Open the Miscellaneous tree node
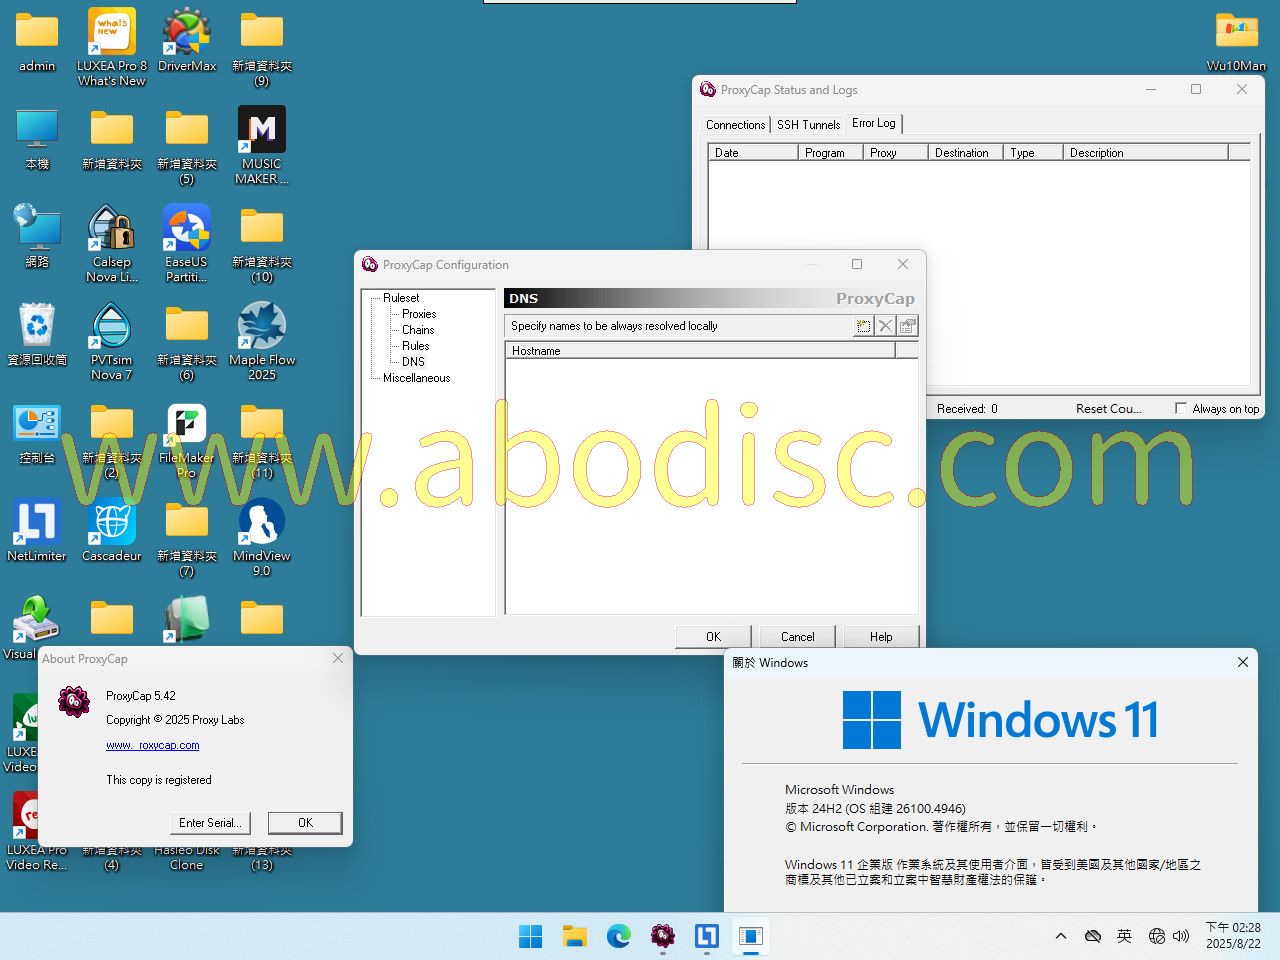 [416, 378]
